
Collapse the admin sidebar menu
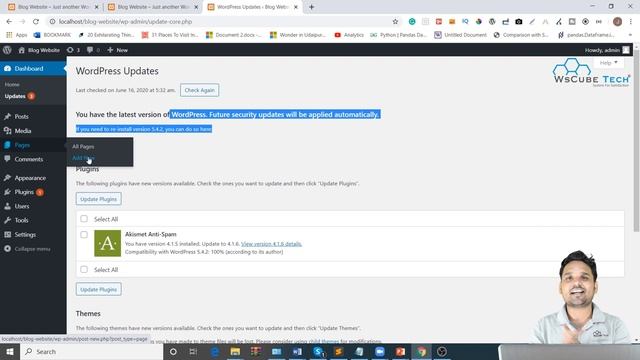tap(28, 249)
